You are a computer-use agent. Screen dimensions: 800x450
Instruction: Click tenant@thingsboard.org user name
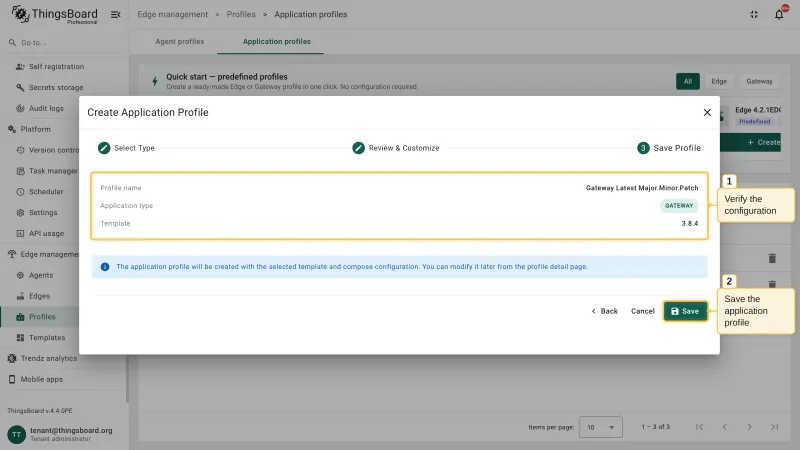tap(71, 431)
